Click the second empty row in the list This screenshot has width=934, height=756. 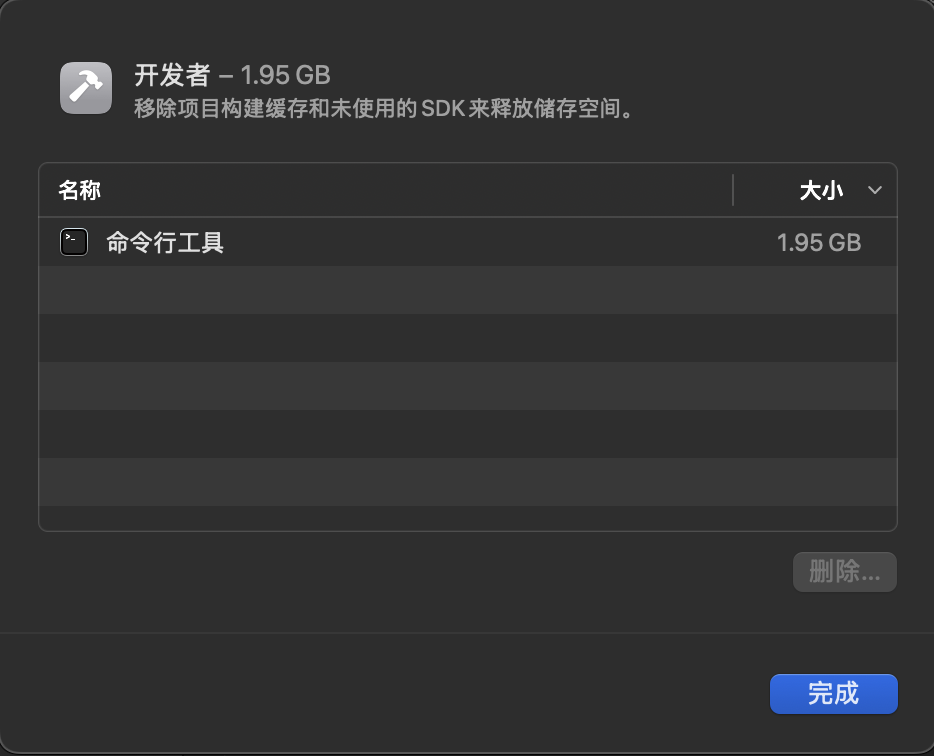(x=467, y=338)
